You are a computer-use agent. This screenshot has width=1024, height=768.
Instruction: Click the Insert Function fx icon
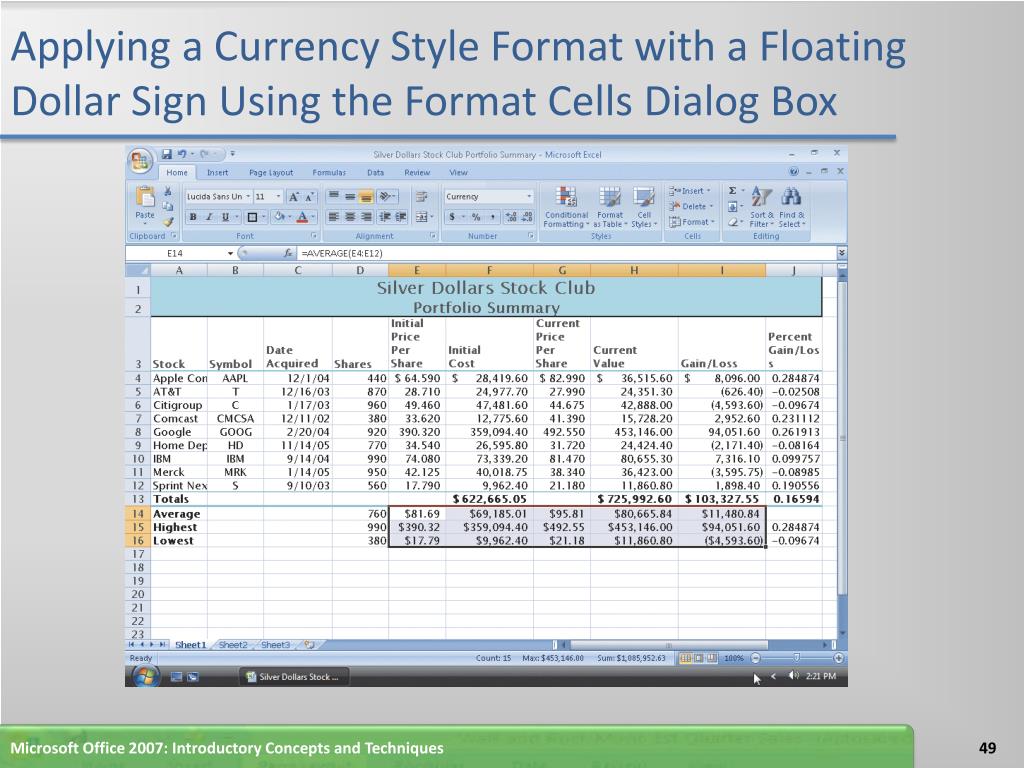point(288,253)
